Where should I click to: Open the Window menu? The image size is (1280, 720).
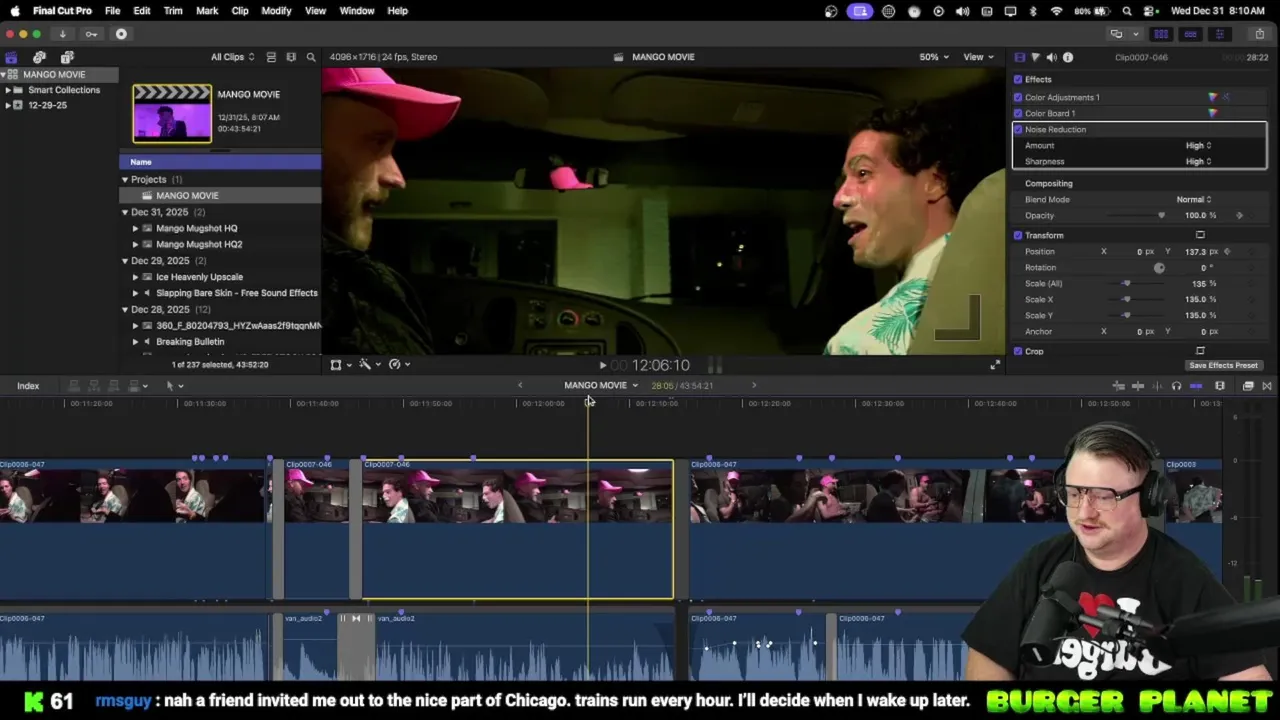tap(357, 11)
